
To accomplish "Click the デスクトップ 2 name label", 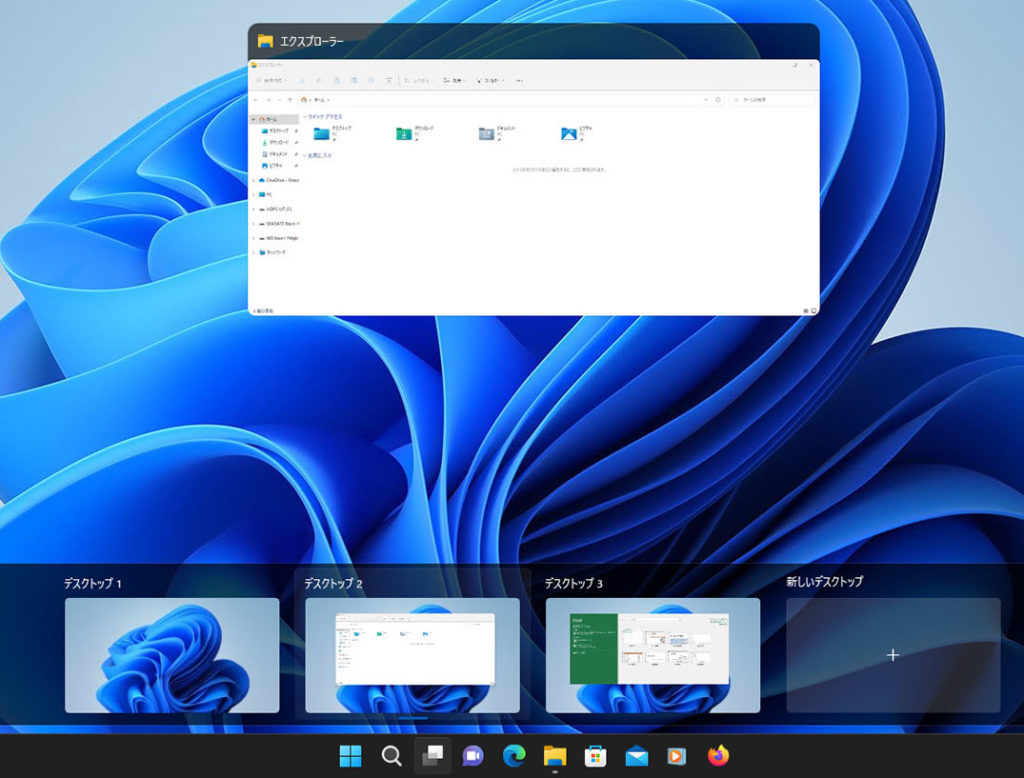I will (x=333, y=583).
